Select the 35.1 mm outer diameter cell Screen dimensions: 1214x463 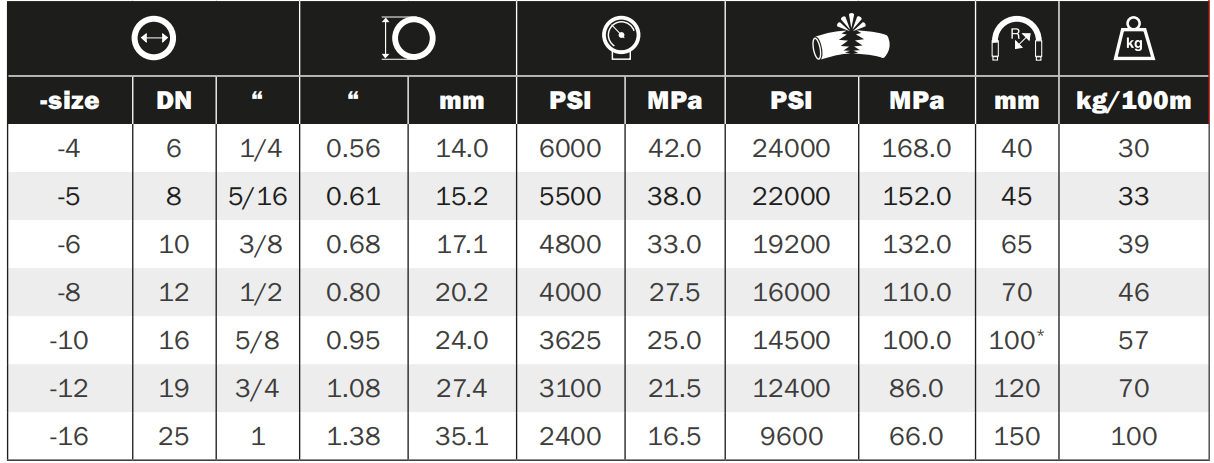point(462,437)
